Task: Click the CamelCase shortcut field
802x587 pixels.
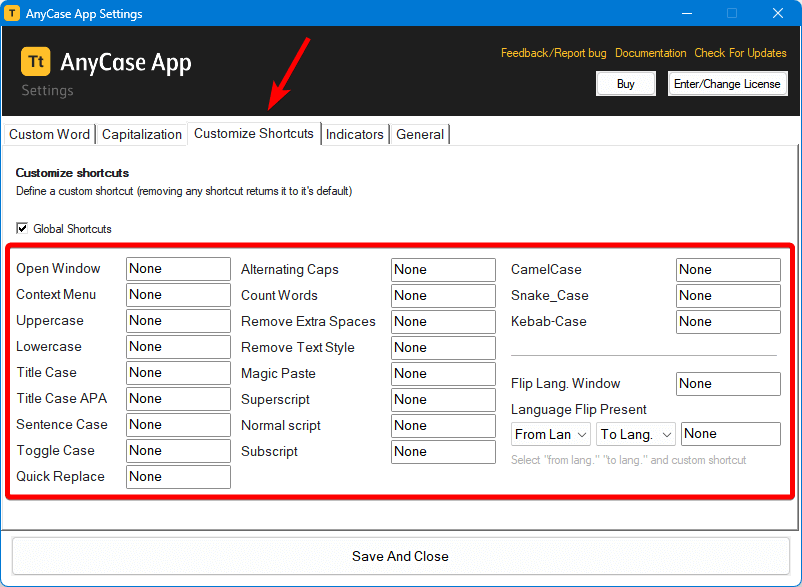Action: click(x=728, y=270)
